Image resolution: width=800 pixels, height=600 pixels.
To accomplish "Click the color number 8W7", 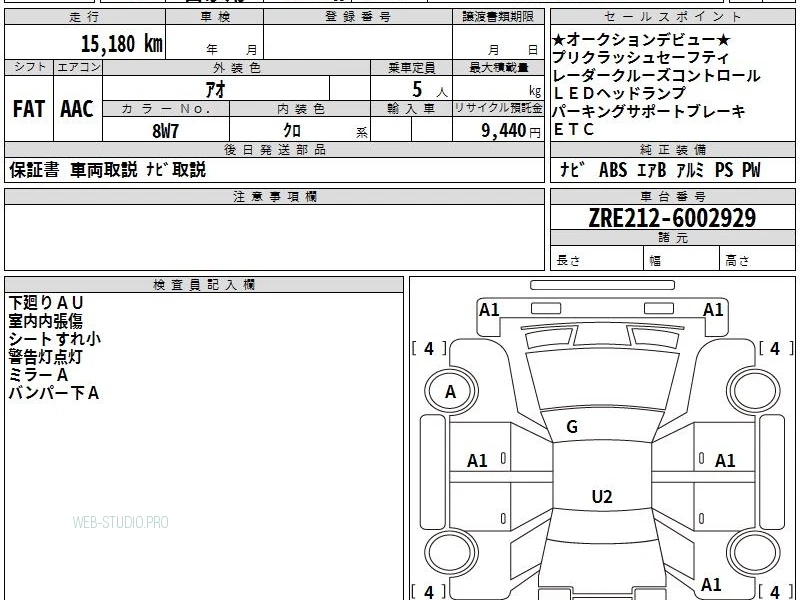I will pyautogui.click(x=165, y=131).
